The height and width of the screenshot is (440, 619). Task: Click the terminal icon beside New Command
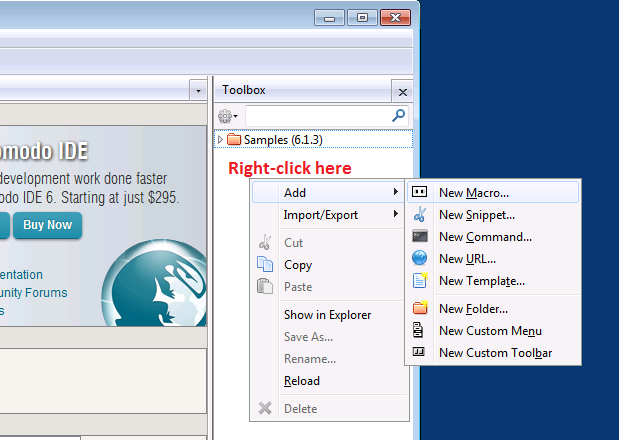[420, 236]
